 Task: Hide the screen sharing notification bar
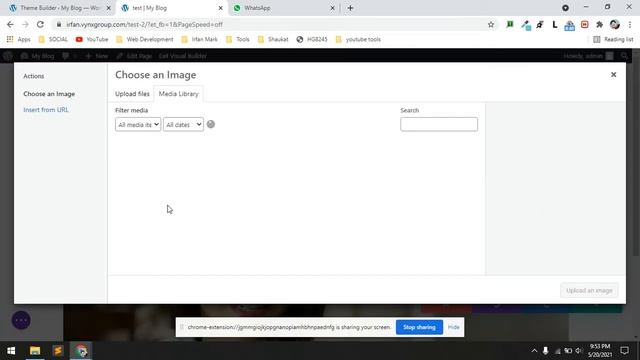(x=453, y=327)
